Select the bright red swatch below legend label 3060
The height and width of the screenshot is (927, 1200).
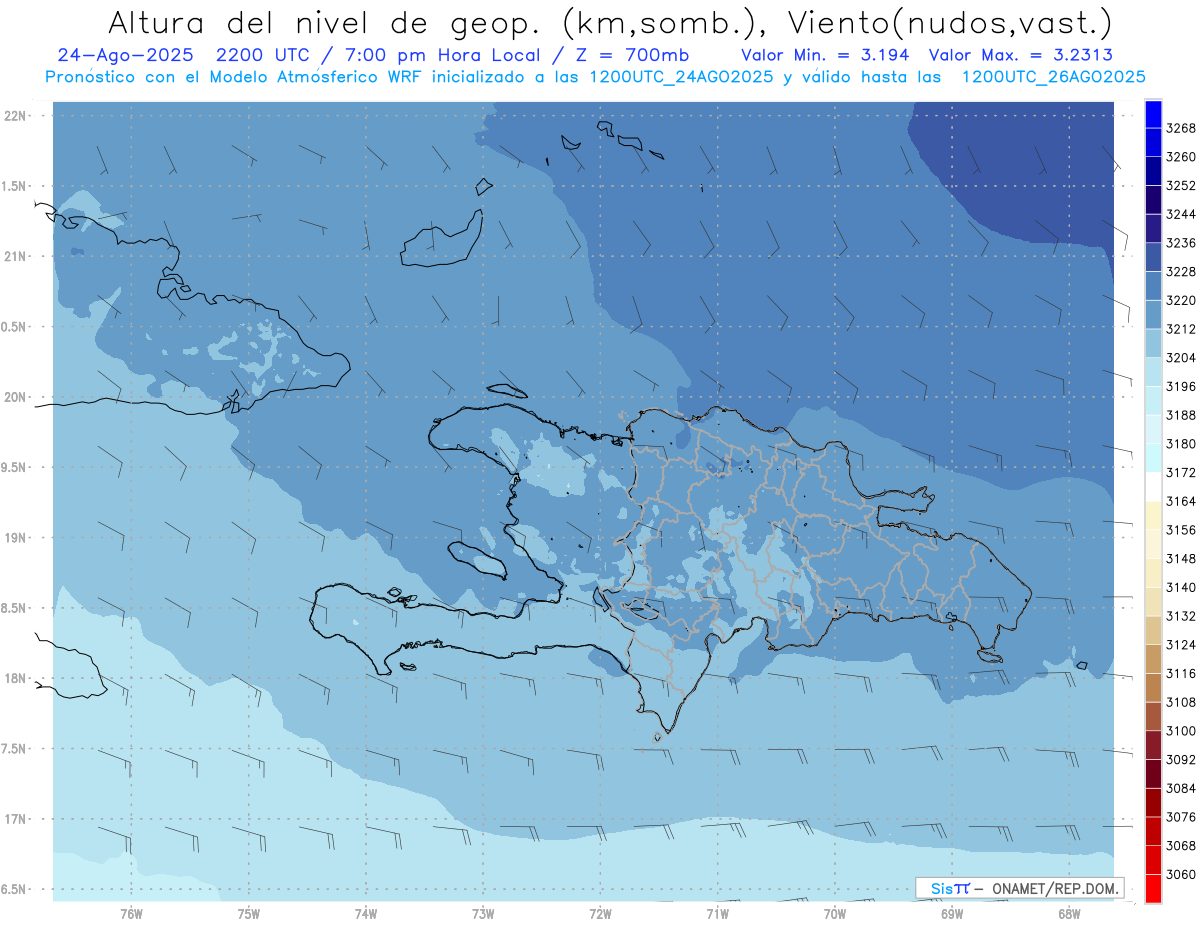pyautogui.click(x=1153, y=888)
